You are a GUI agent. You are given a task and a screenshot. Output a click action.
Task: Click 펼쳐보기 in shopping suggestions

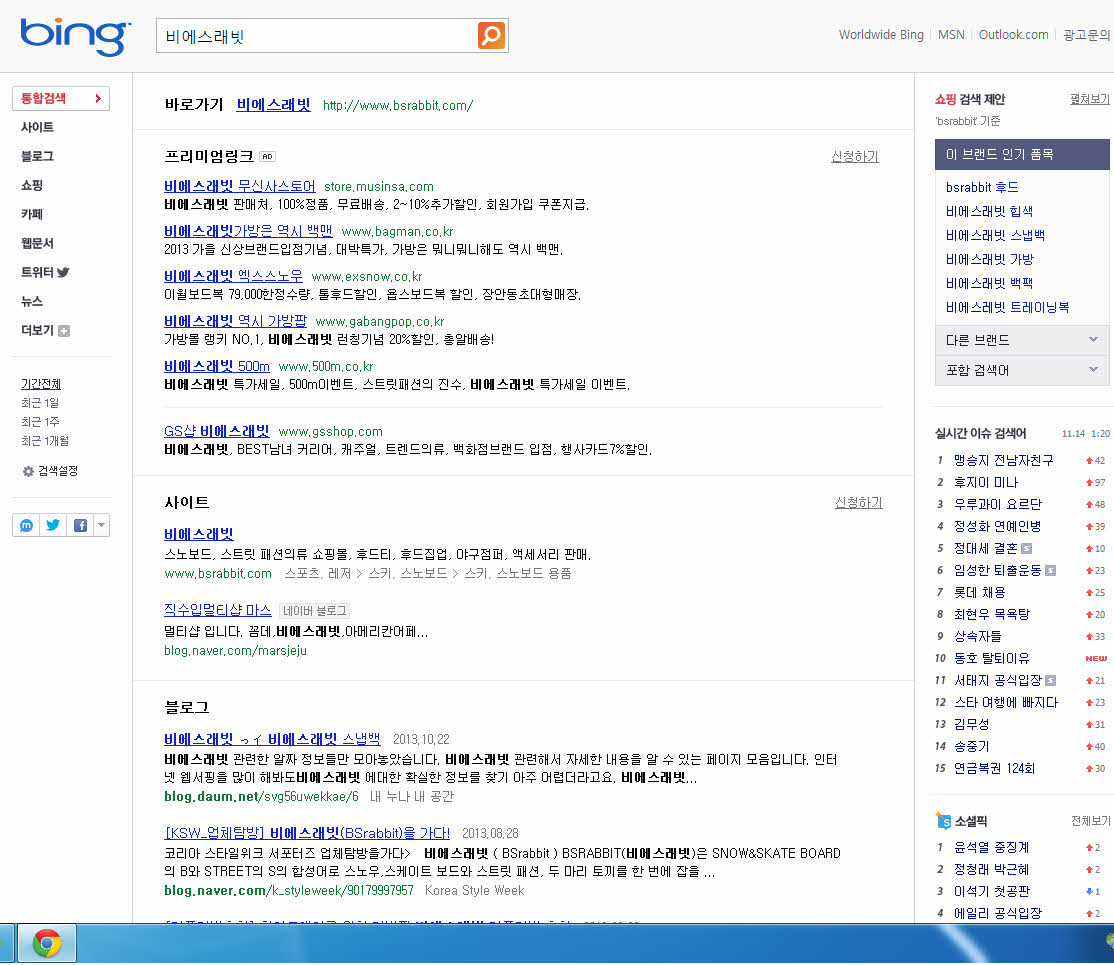tap(1089, 99)
